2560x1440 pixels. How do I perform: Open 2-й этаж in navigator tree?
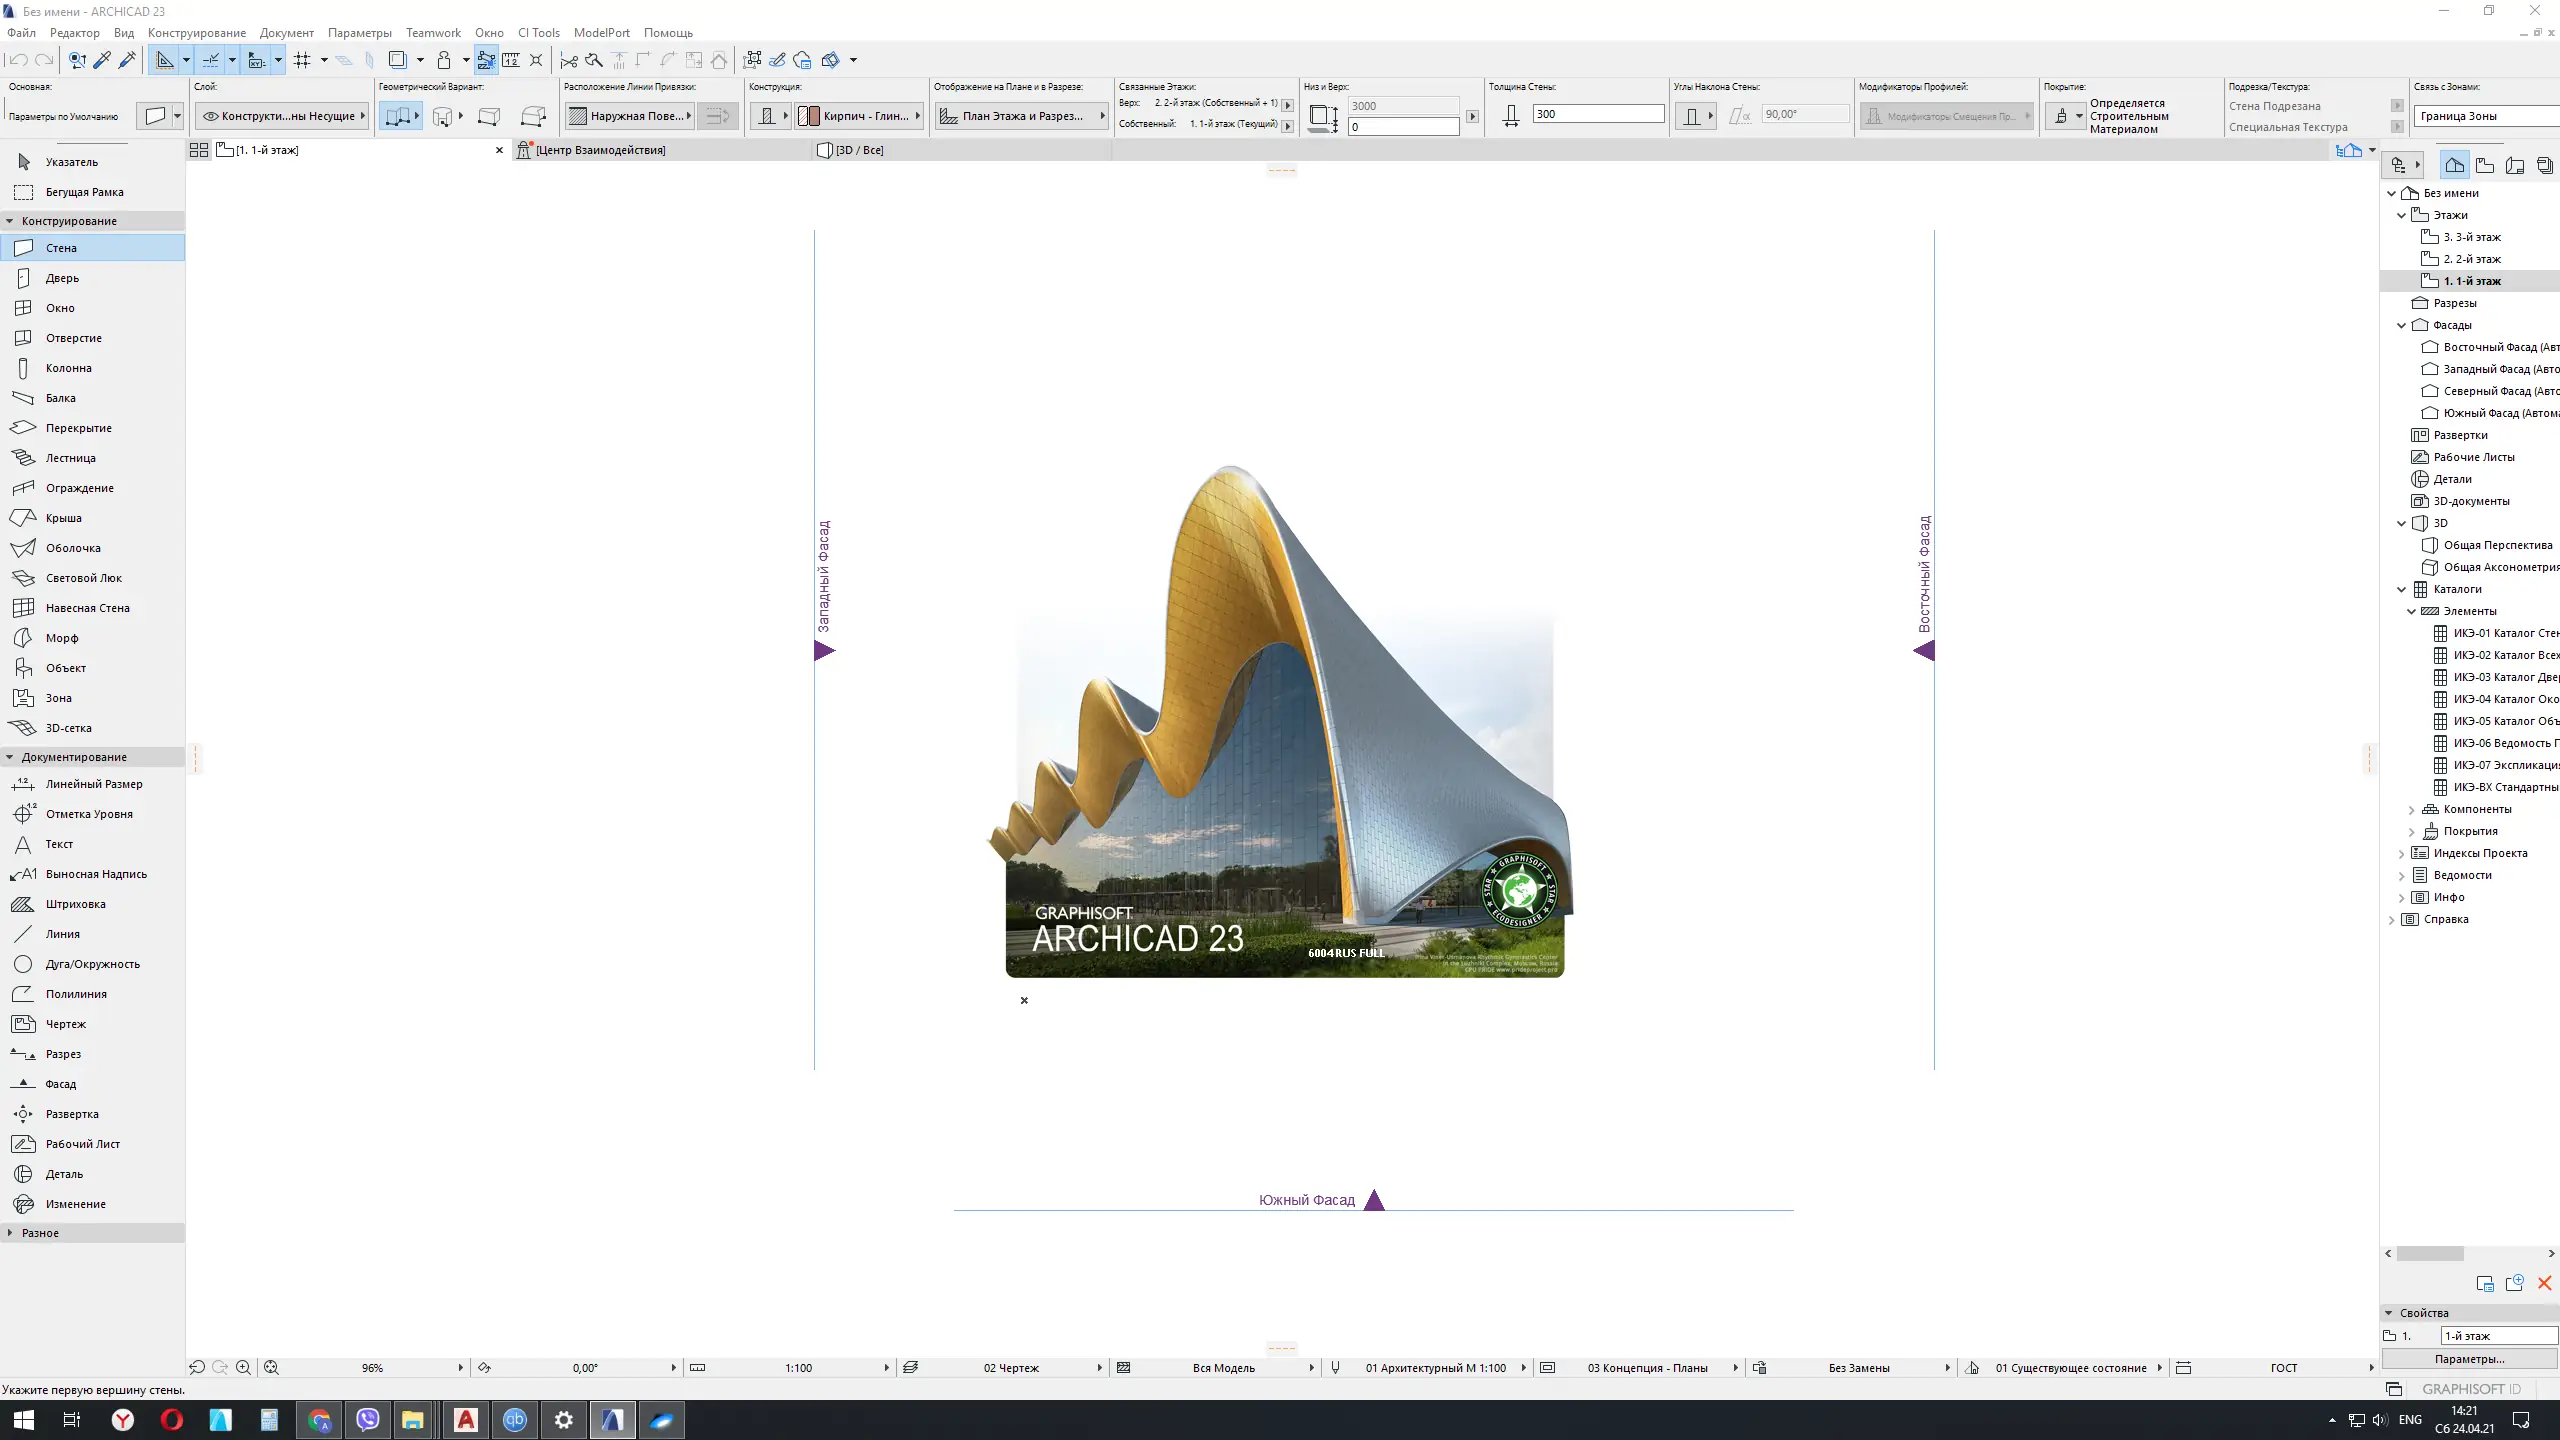2471,259
